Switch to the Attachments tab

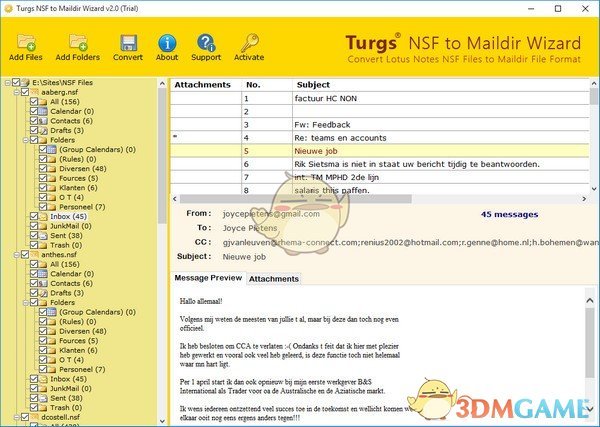click(274, 279)
